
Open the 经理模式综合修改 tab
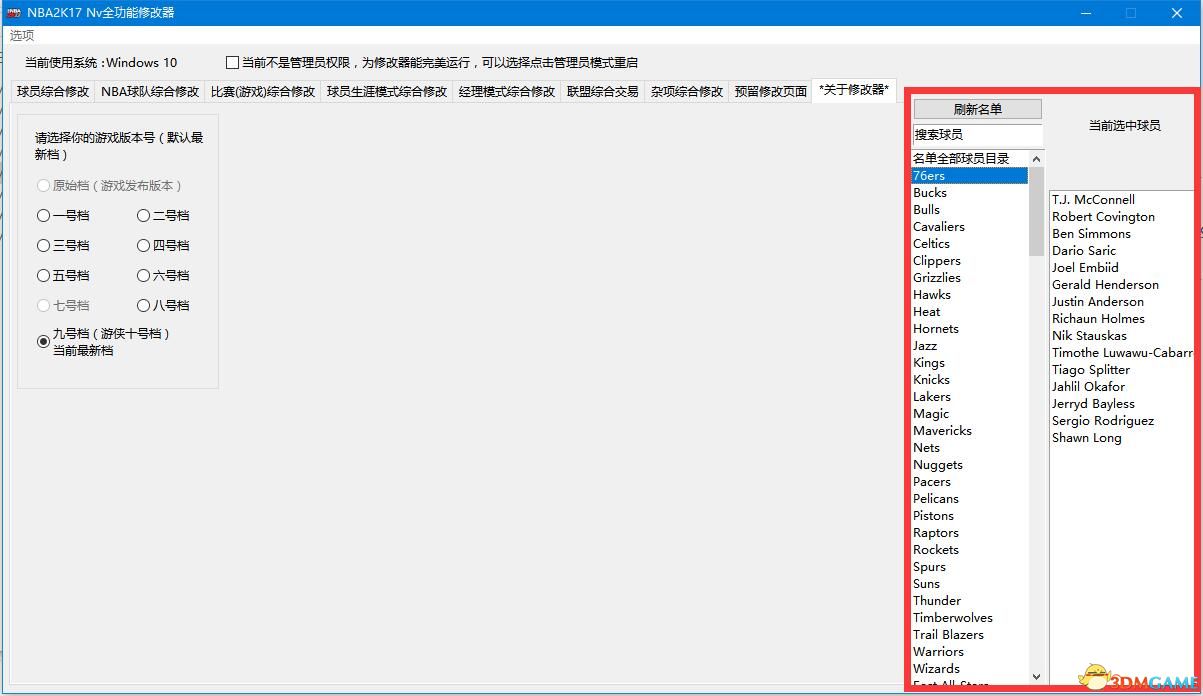(507, 91)
